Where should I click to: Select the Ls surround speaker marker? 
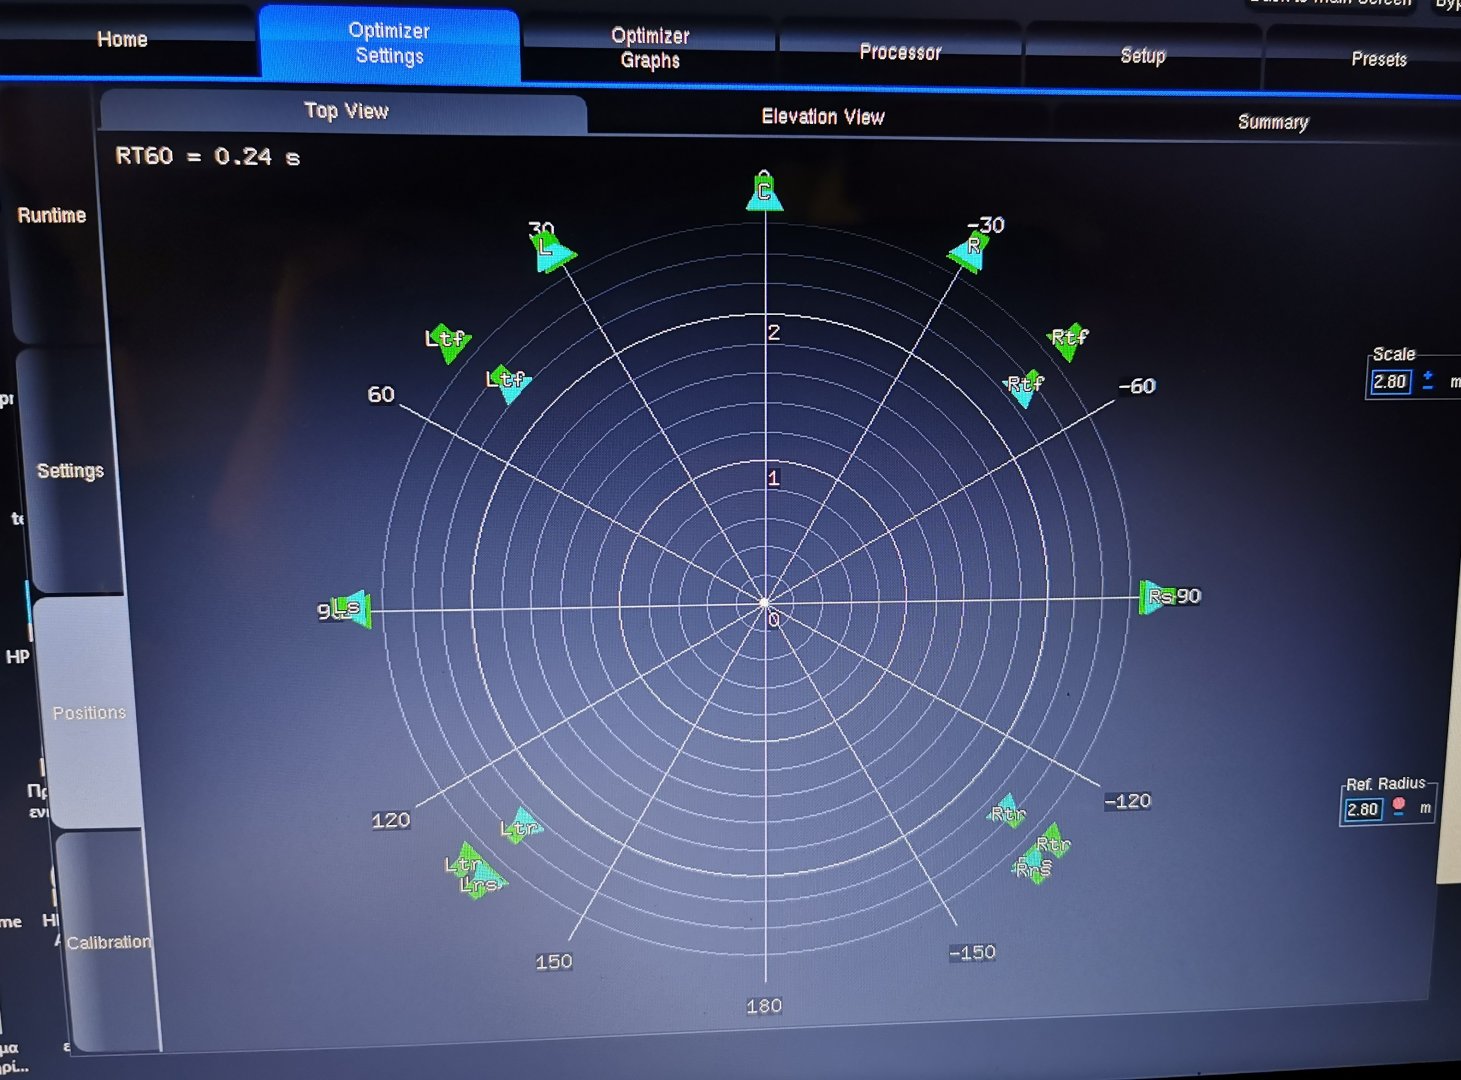tap(351, 609)
